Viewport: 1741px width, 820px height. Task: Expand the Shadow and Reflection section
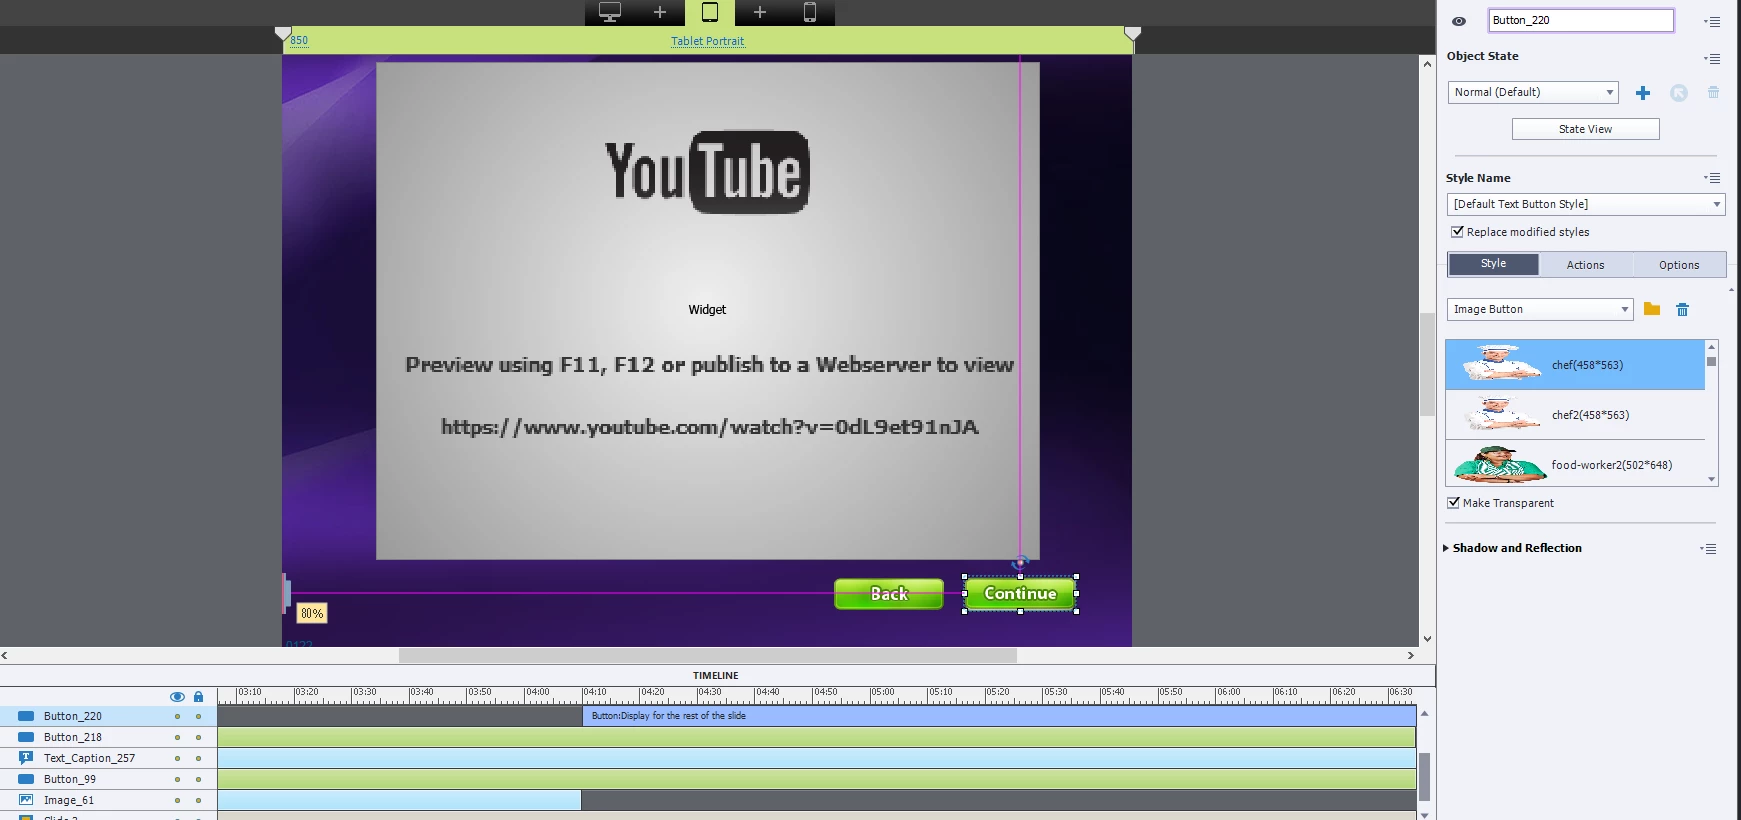pyautogui.click(x=1446, y=548)
